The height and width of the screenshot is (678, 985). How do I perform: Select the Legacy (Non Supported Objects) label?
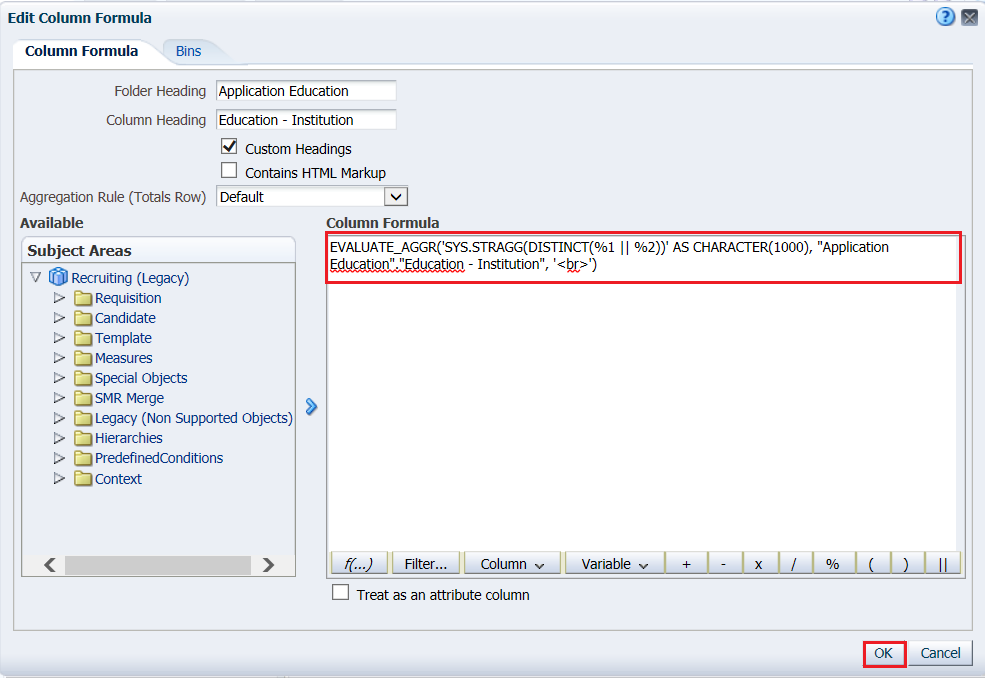coord(193,418)
